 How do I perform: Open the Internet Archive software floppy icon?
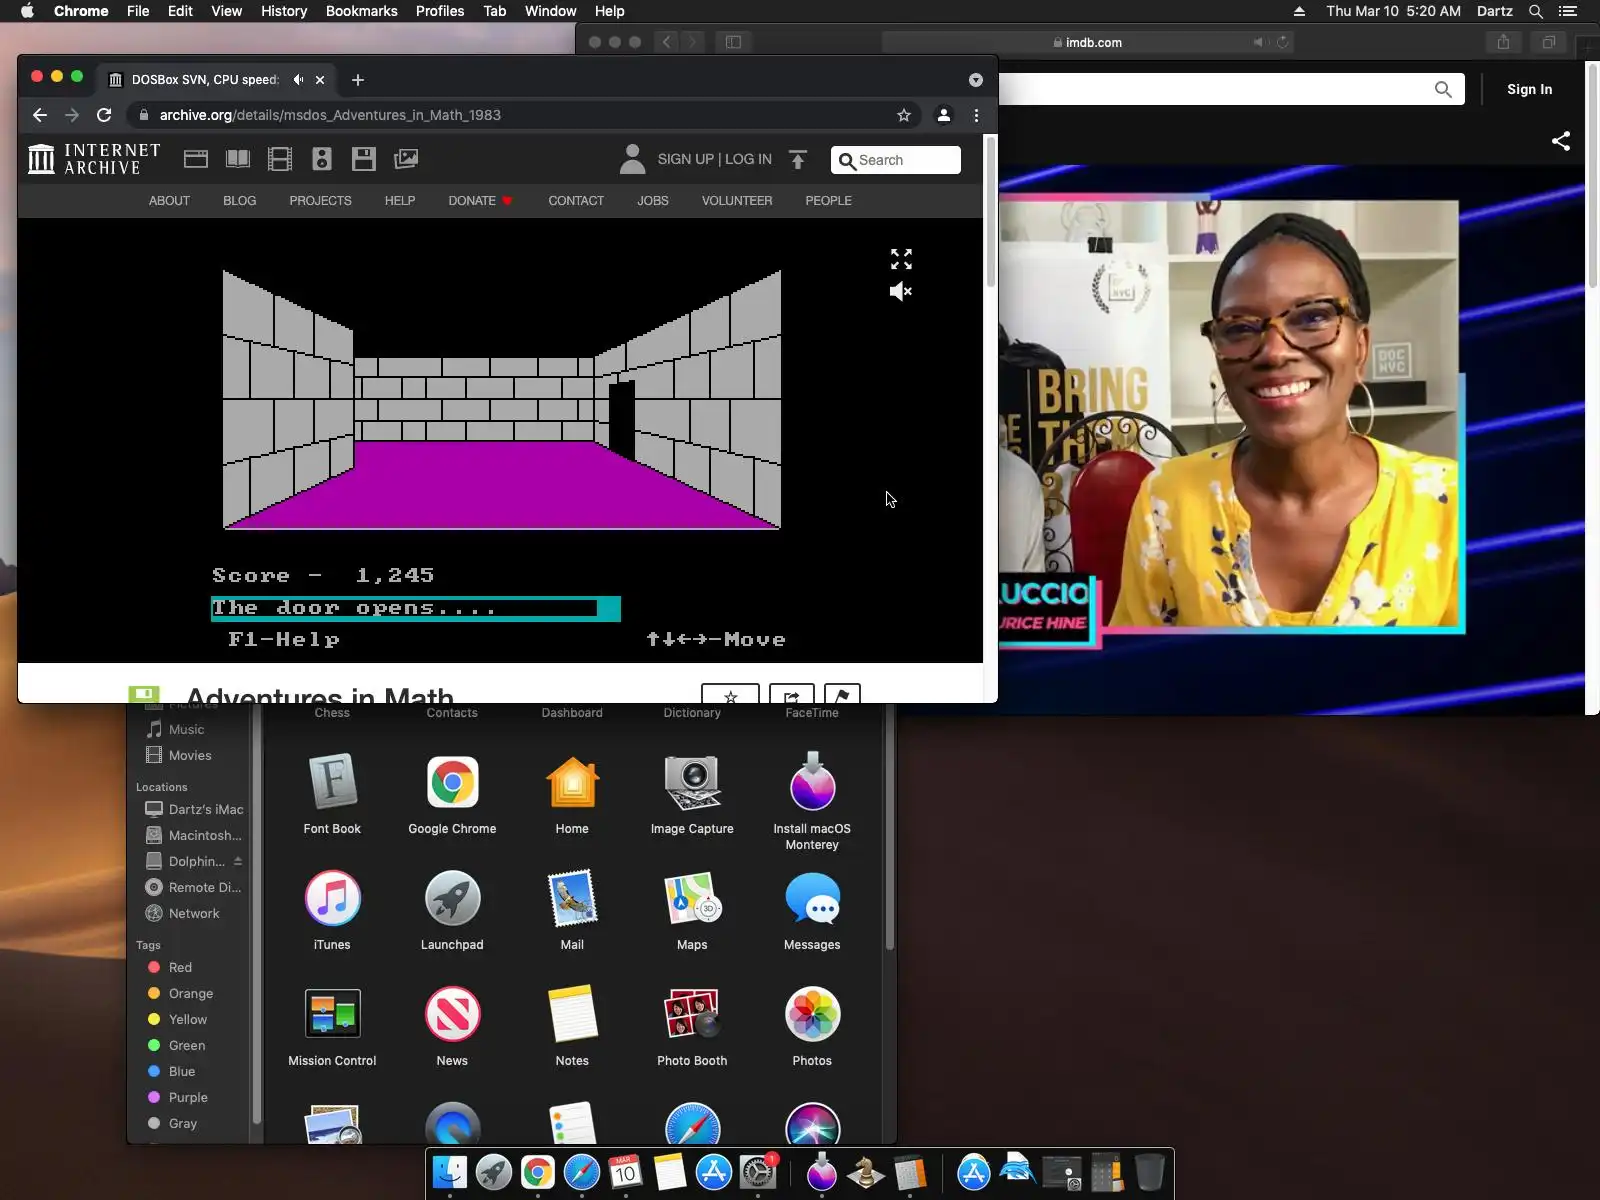[364, 159]
